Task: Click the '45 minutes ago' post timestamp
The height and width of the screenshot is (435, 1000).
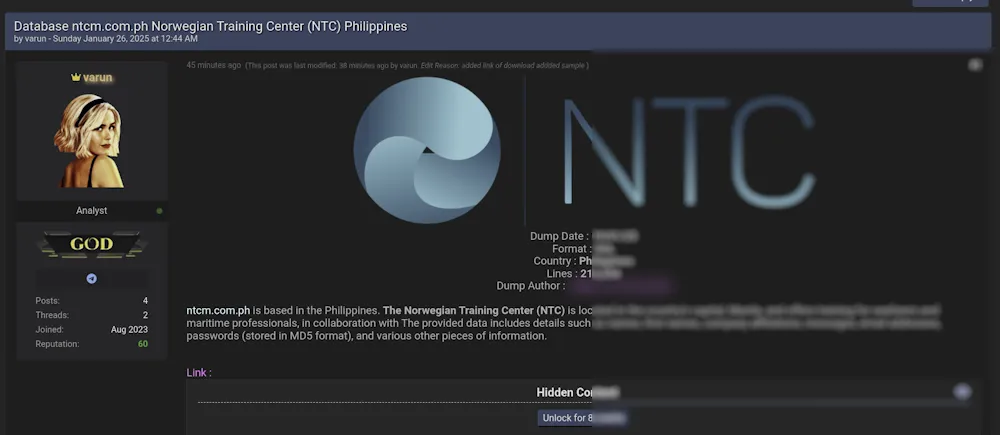Action: 214,65
